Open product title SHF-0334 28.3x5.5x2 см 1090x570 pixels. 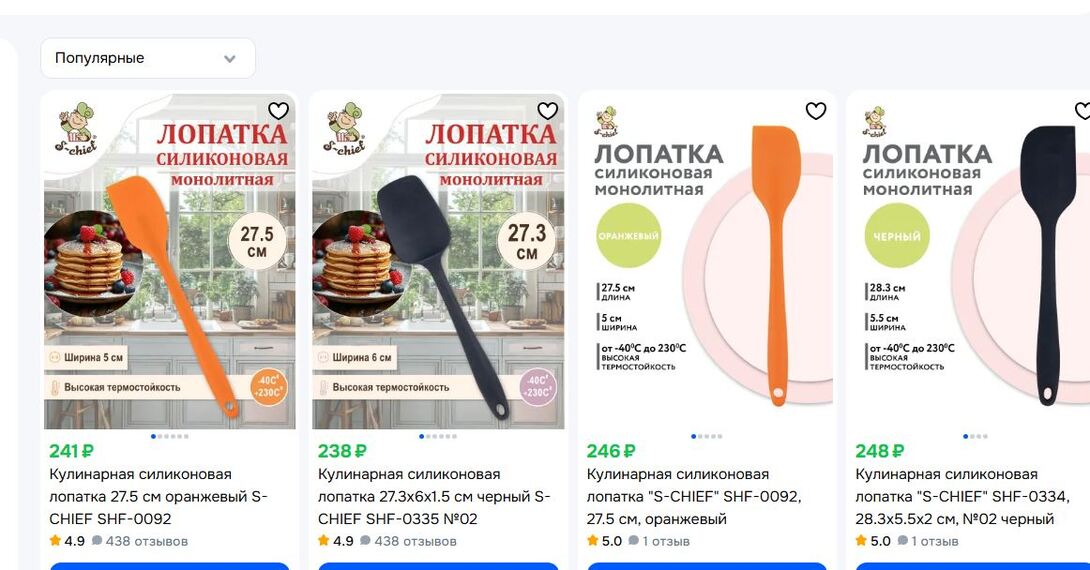[x=954, y=496]
